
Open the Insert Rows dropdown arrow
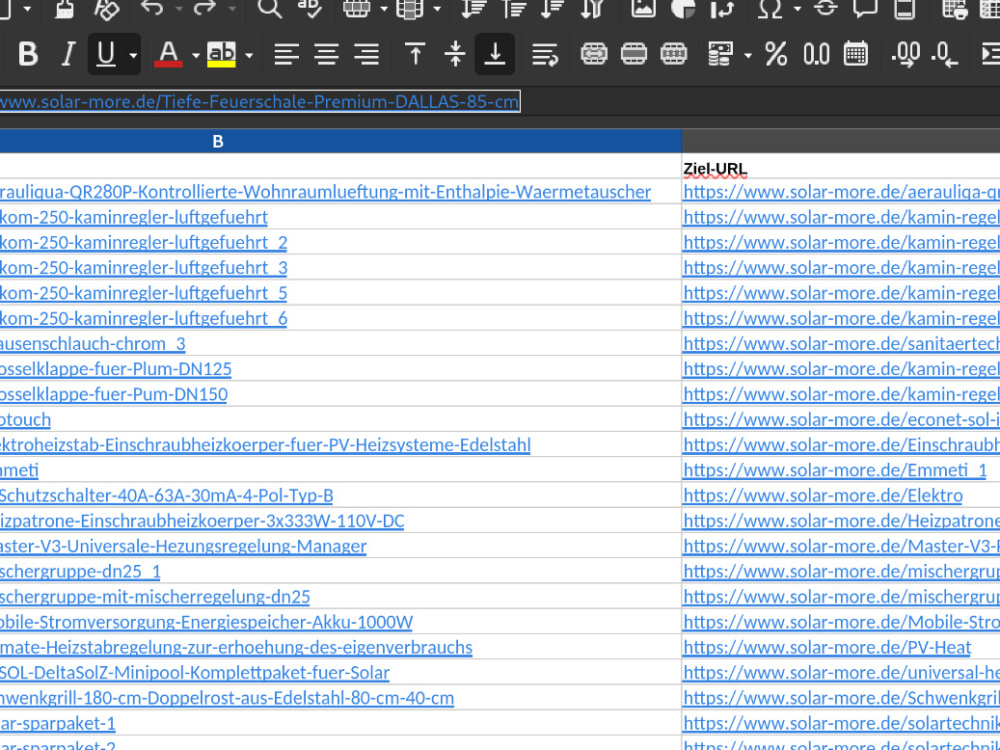(x=384, y=9)
